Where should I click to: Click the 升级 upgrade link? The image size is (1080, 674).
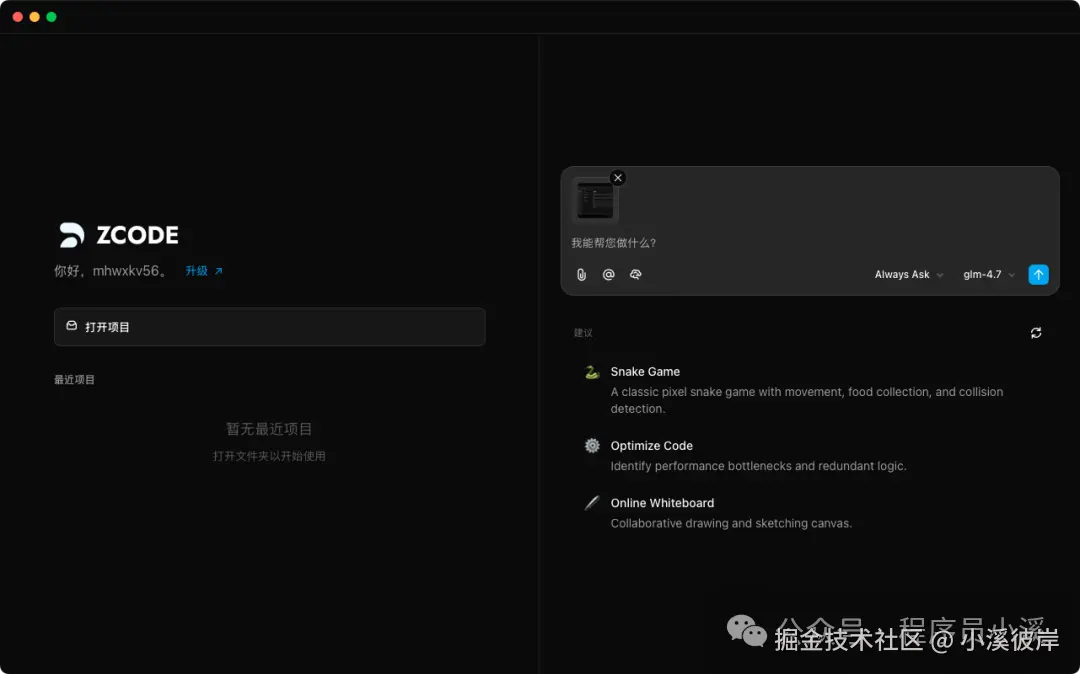pyautogui.click(x=196, y=270)
